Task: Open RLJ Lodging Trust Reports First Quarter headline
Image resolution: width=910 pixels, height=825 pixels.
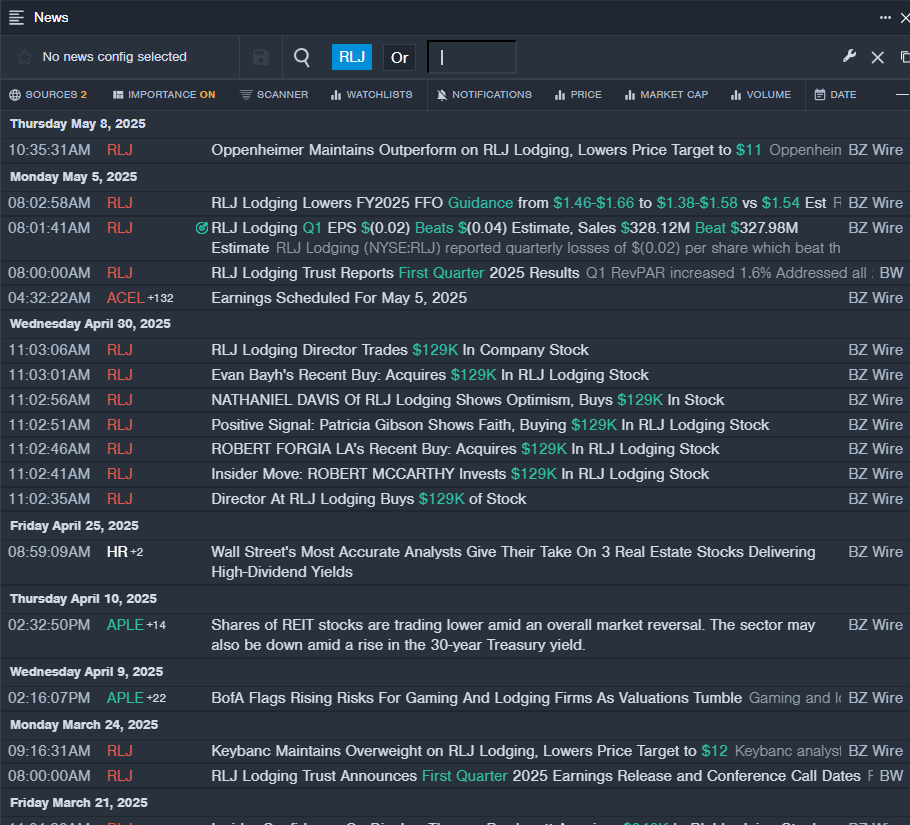Action: 395,273
